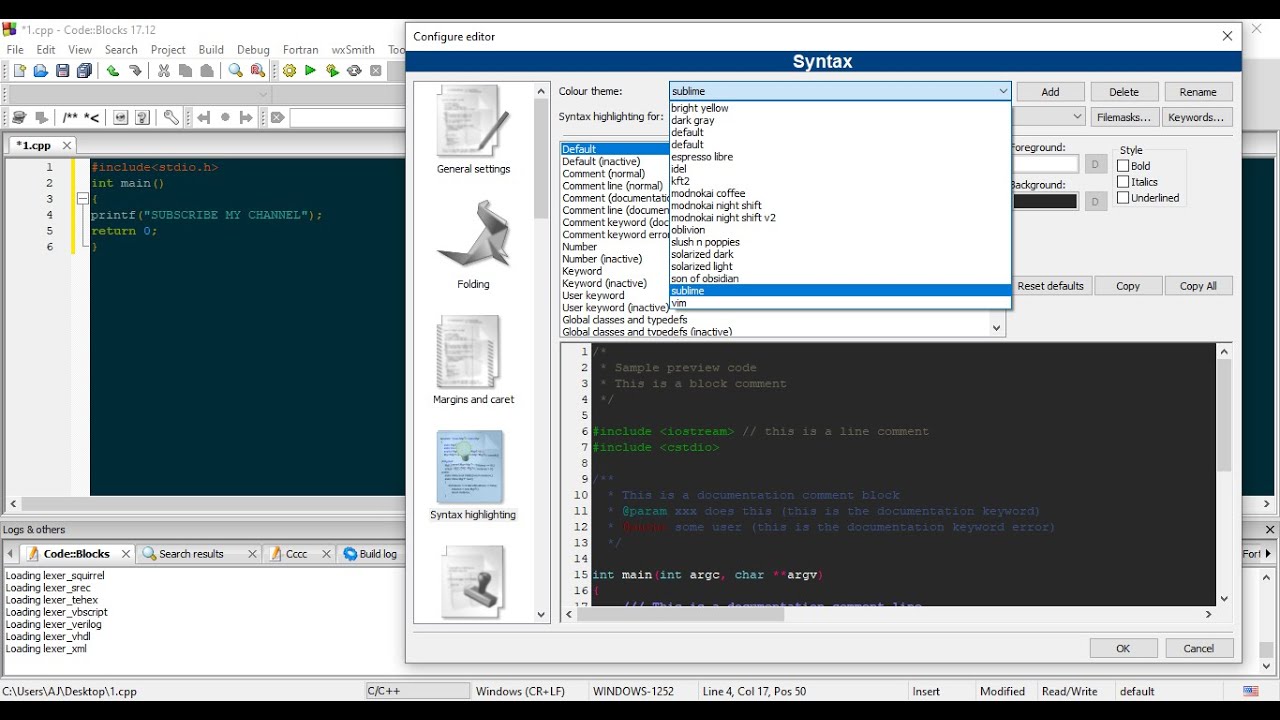The width and height of the screenshot is (1280, 720).
Task: Open the File menu
Action: (15, 49)
